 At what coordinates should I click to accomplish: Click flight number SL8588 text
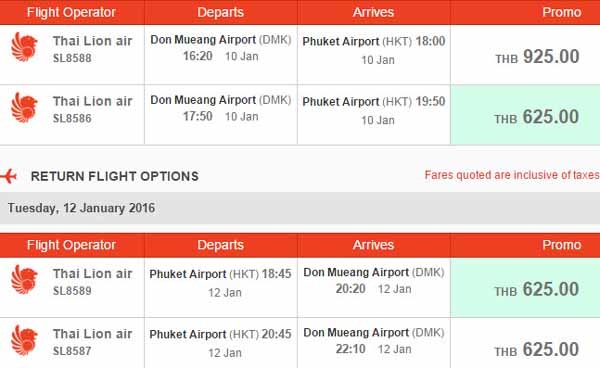click(x=72, y=58)
